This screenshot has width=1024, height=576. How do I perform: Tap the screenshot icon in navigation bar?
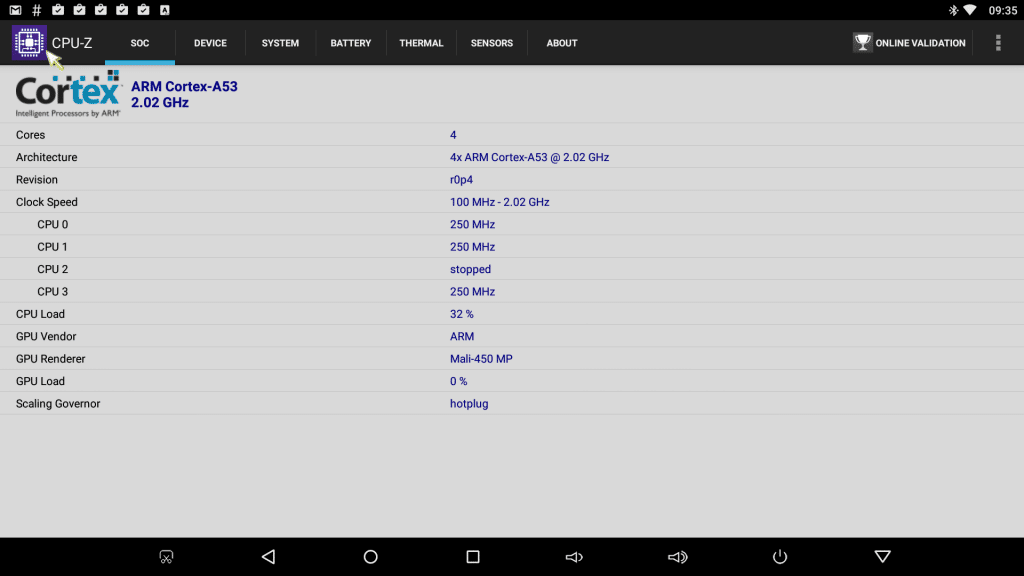tap(167, 557)
